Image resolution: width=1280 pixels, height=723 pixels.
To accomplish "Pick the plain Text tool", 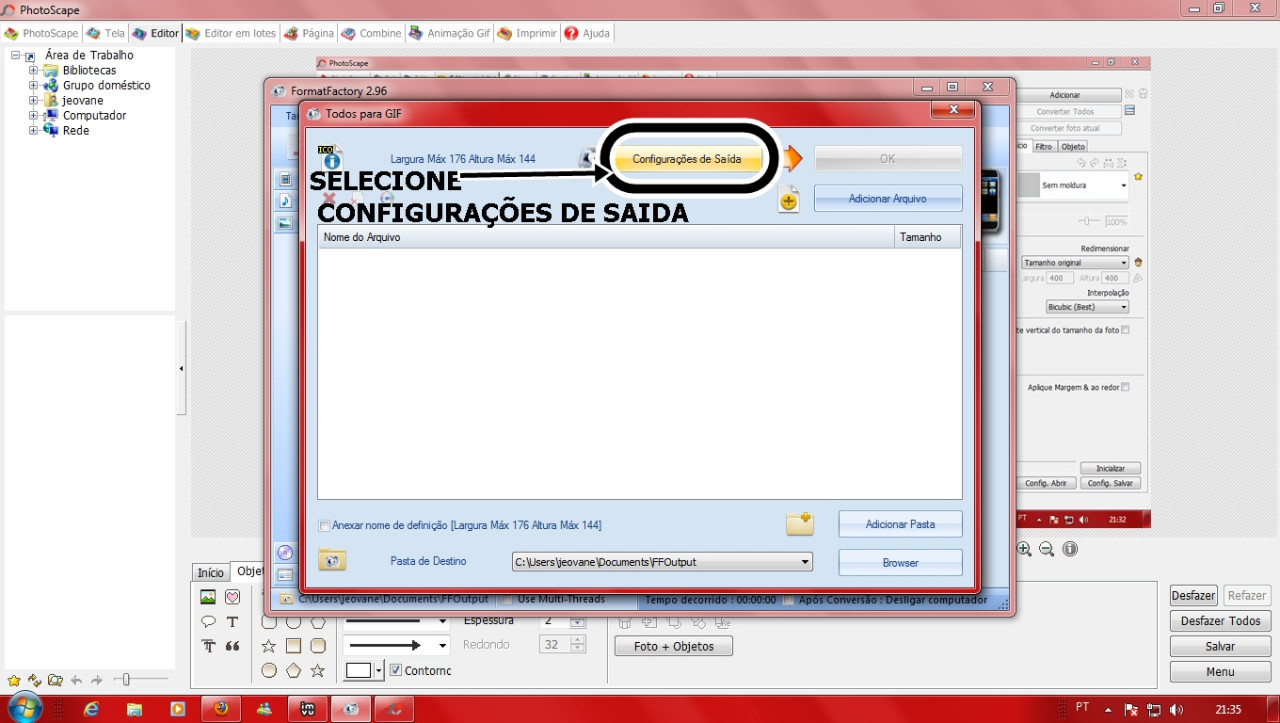I will tap(232, 621).
